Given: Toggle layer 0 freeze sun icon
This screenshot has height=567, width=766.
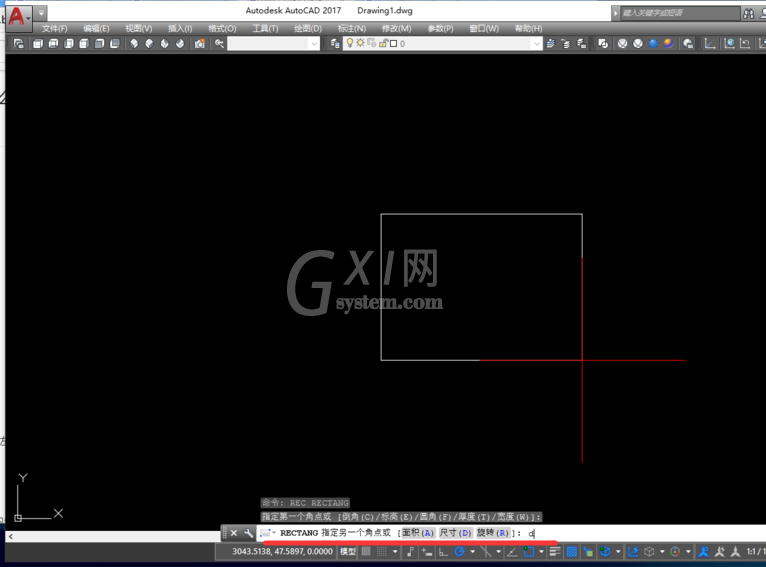Looking at the screenshot, I should 361,43.
